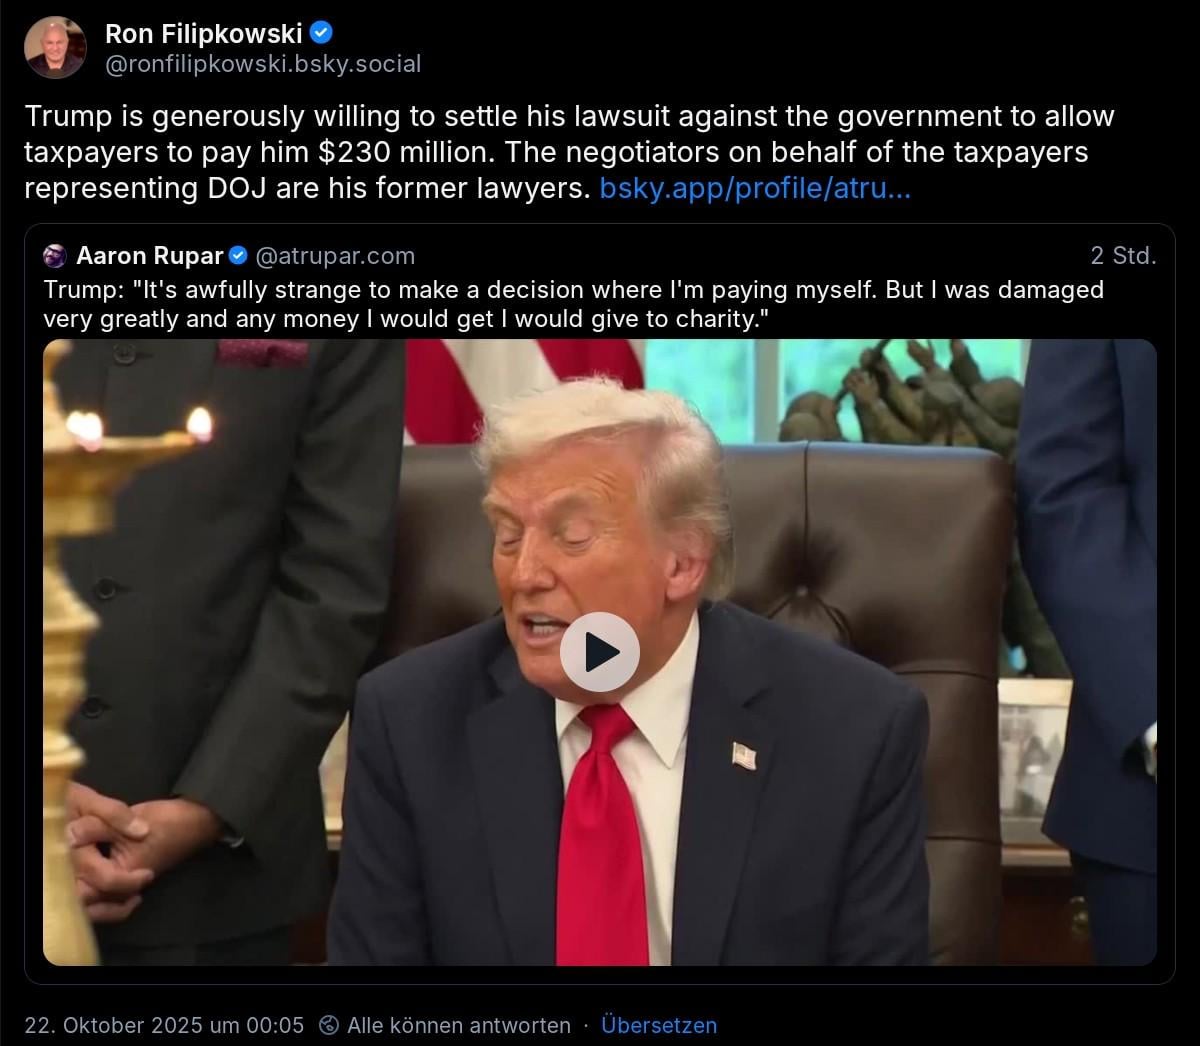Click the @ronfilipkowski.bsky.social handle
The height and width of the screenshot is (1046, 1200).
263,64
